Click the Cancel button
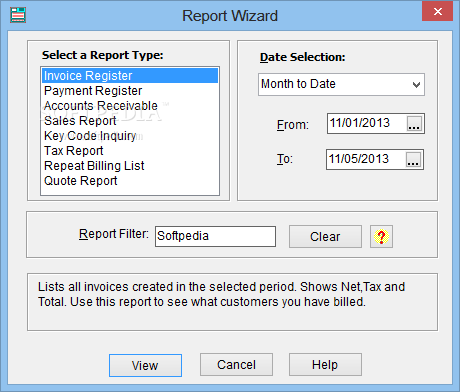The image size is (460, 392). click(x=236, y=365)
